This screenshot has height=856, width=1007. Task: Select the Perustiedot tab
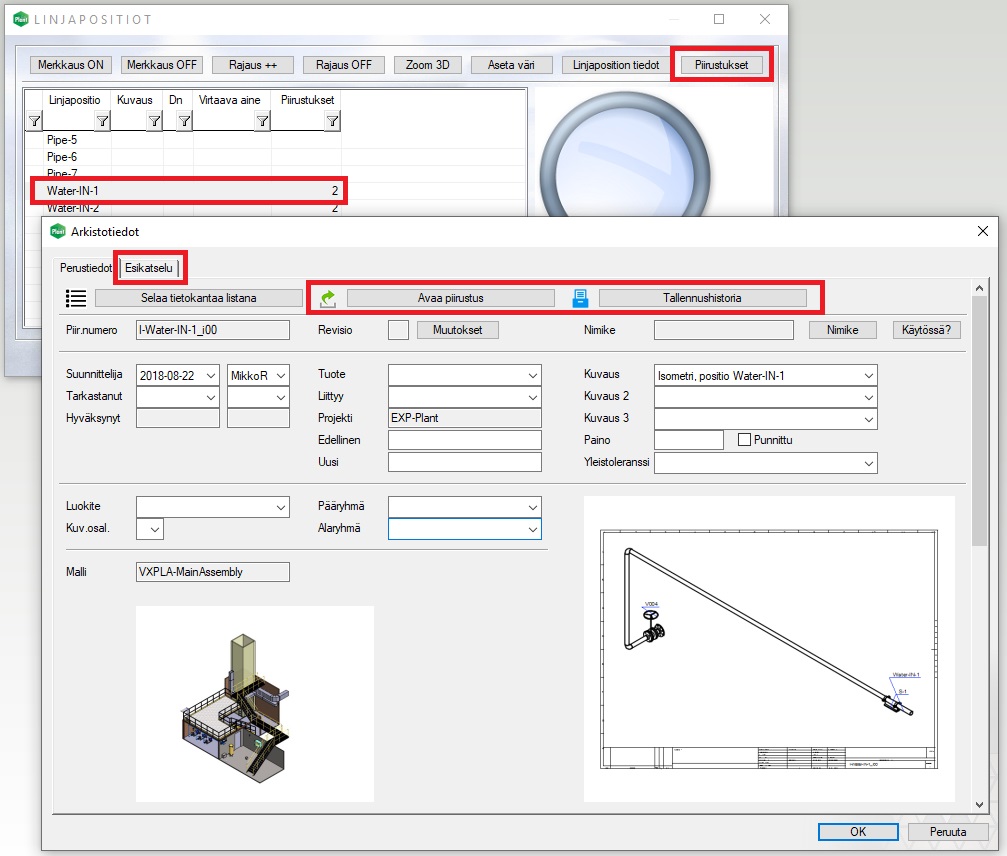click(86, 268)
